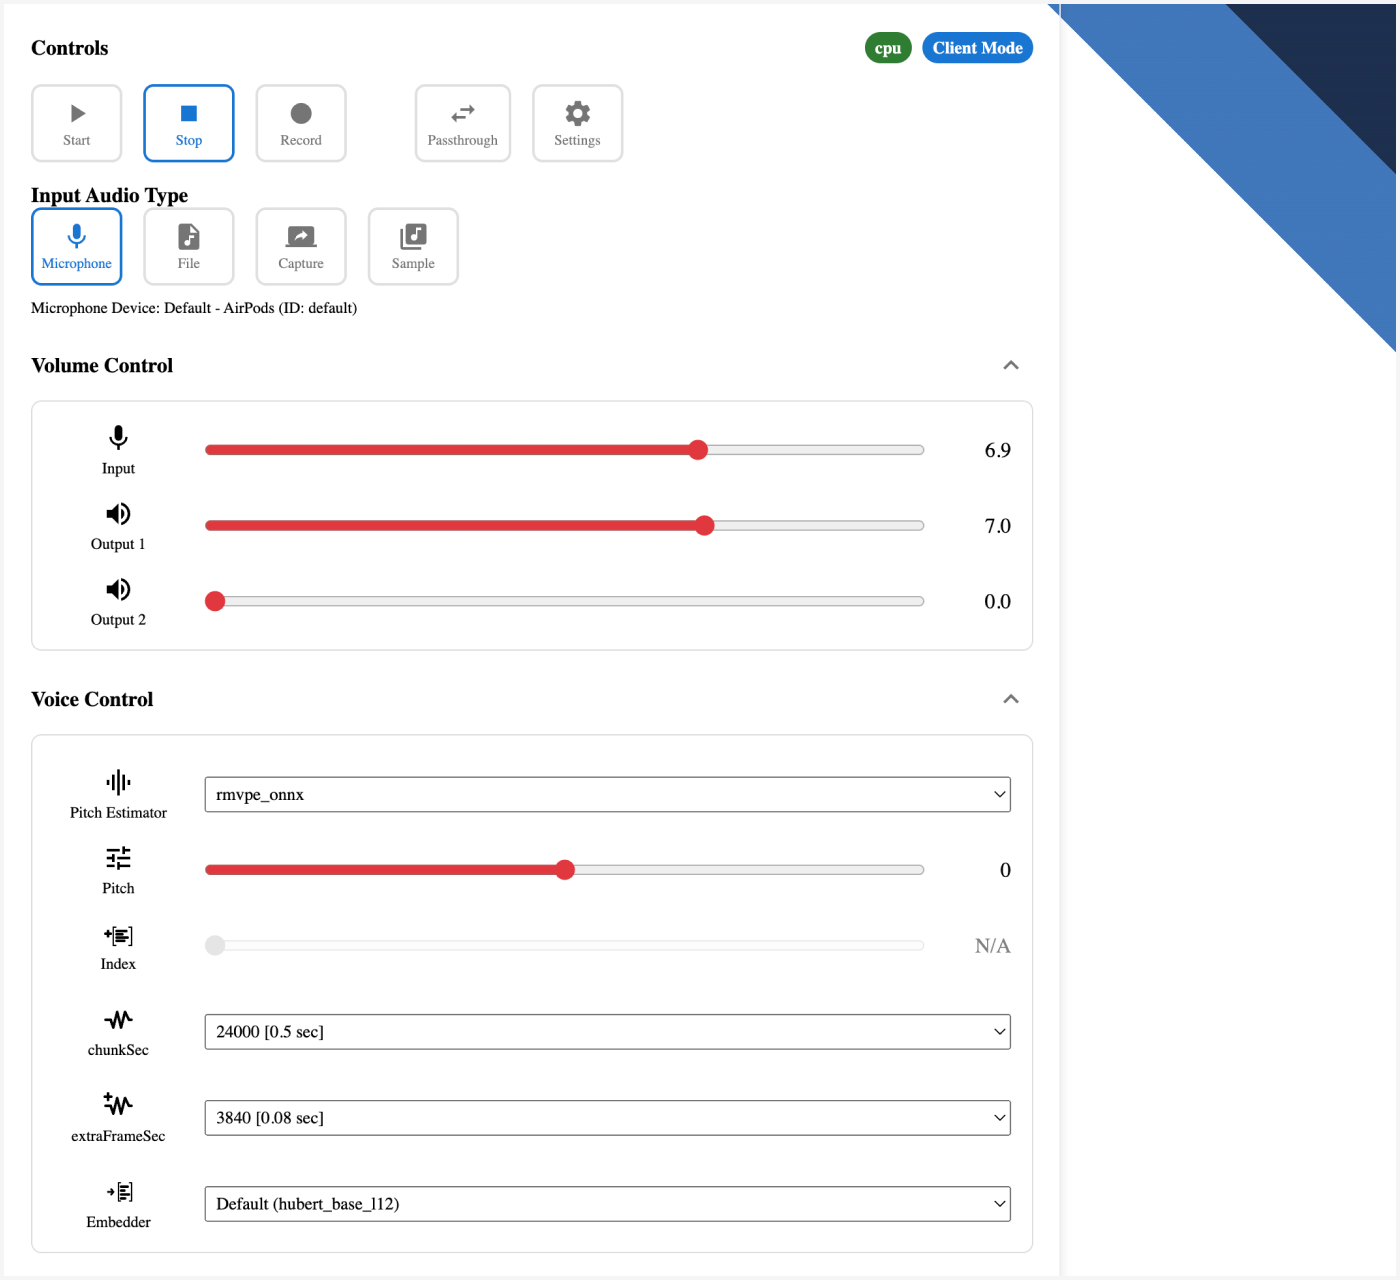Choose File as input audio type

tap(189, 246)
